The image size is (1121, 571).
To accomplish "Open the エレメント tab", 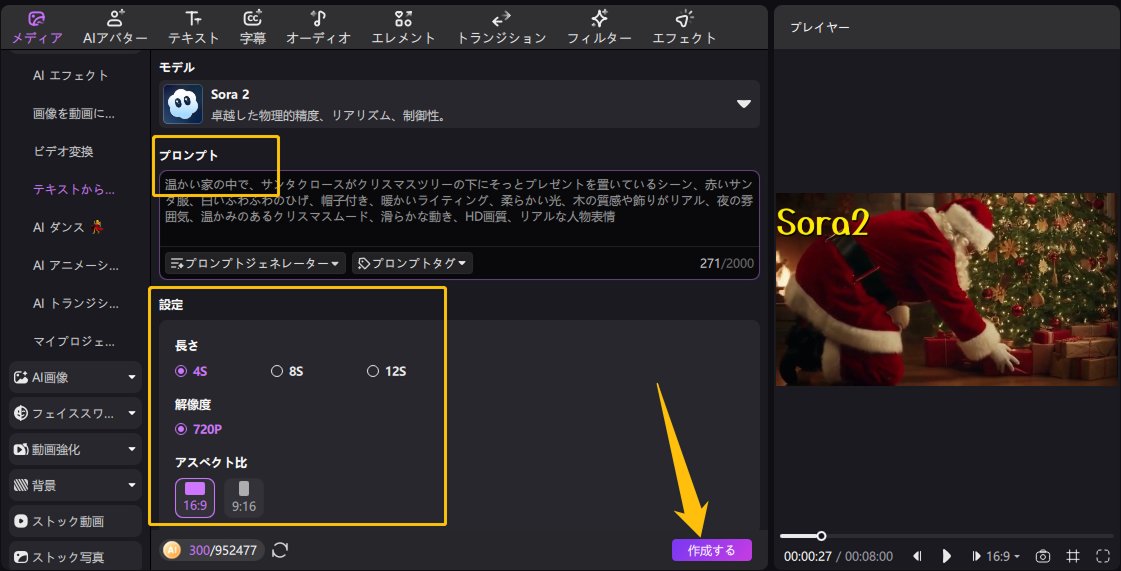I will [403, 28].
